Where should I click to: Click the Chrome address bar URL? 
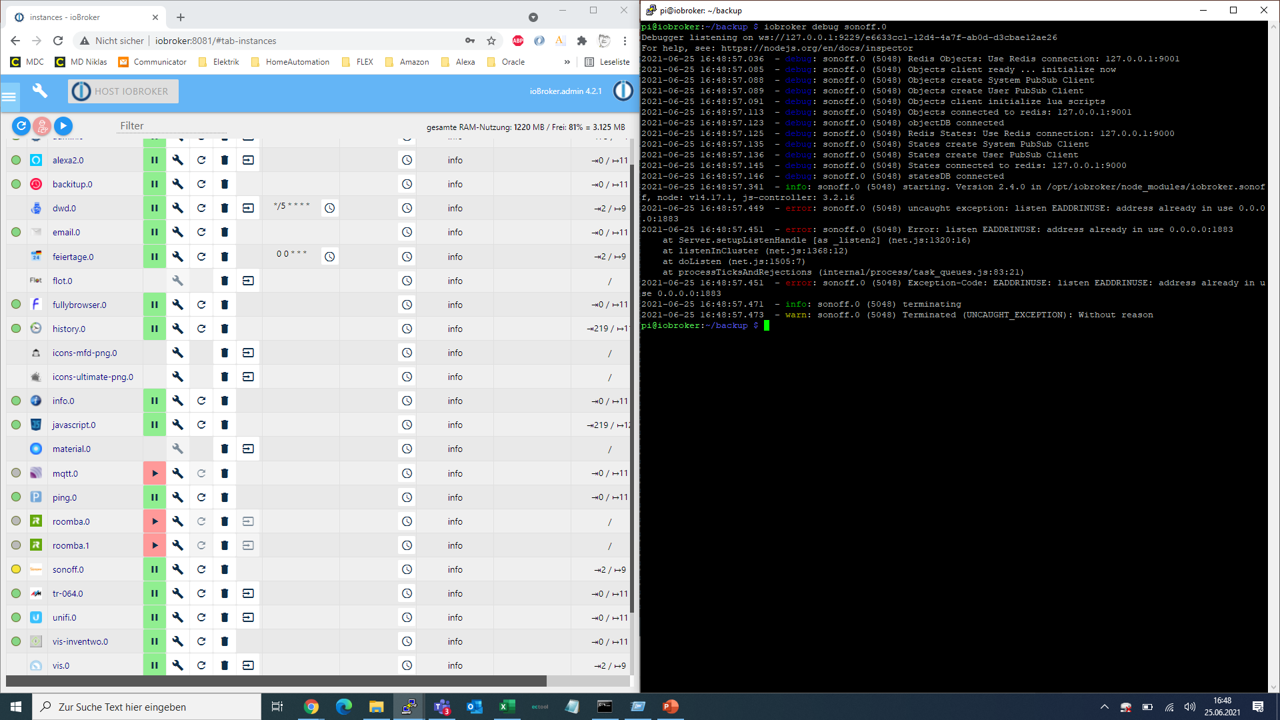(215, 41)
